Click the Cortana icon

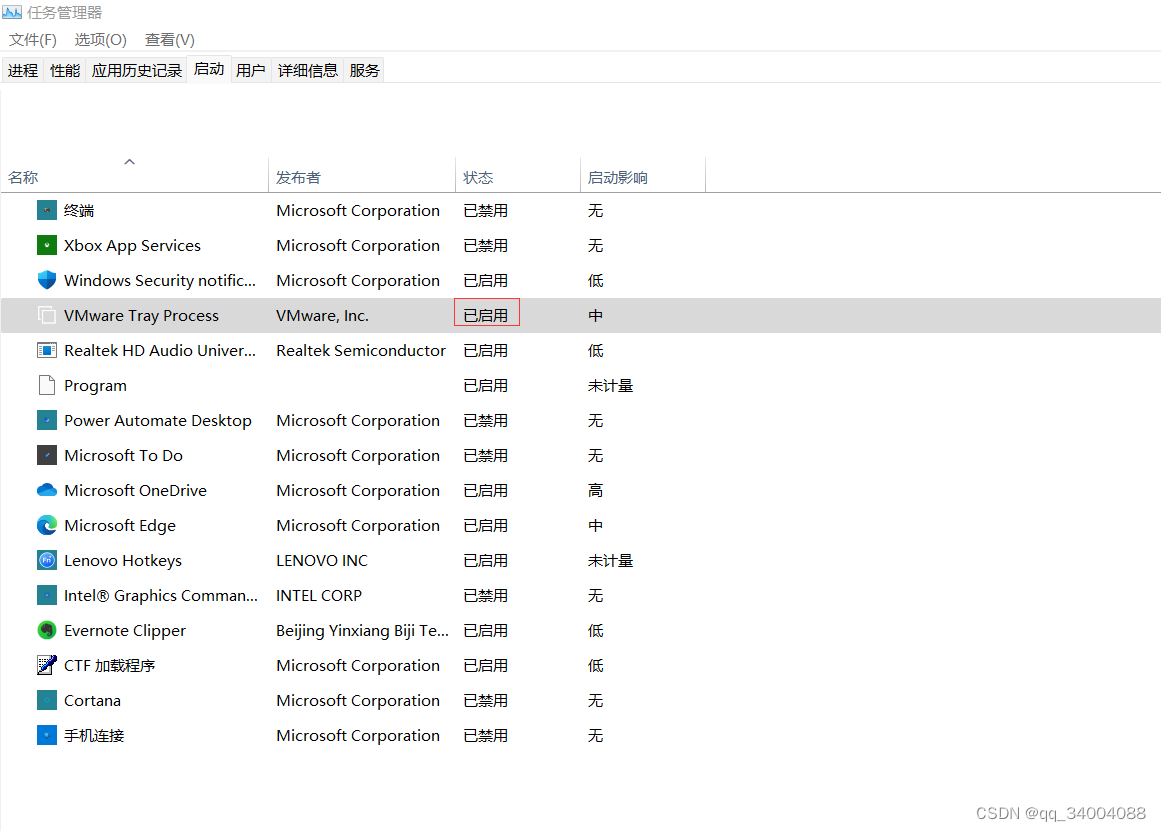[x=47, y=700]
